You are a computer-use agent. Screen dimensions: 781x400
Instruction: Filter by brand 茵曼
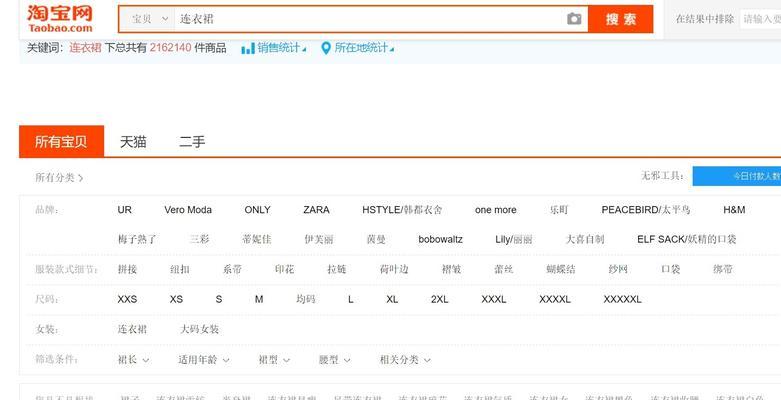tap(376, 239)
